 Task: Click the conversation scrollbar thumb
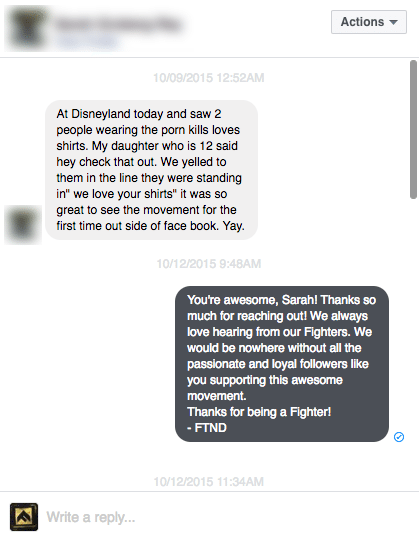pyautogui.click(x=413, y=130)
